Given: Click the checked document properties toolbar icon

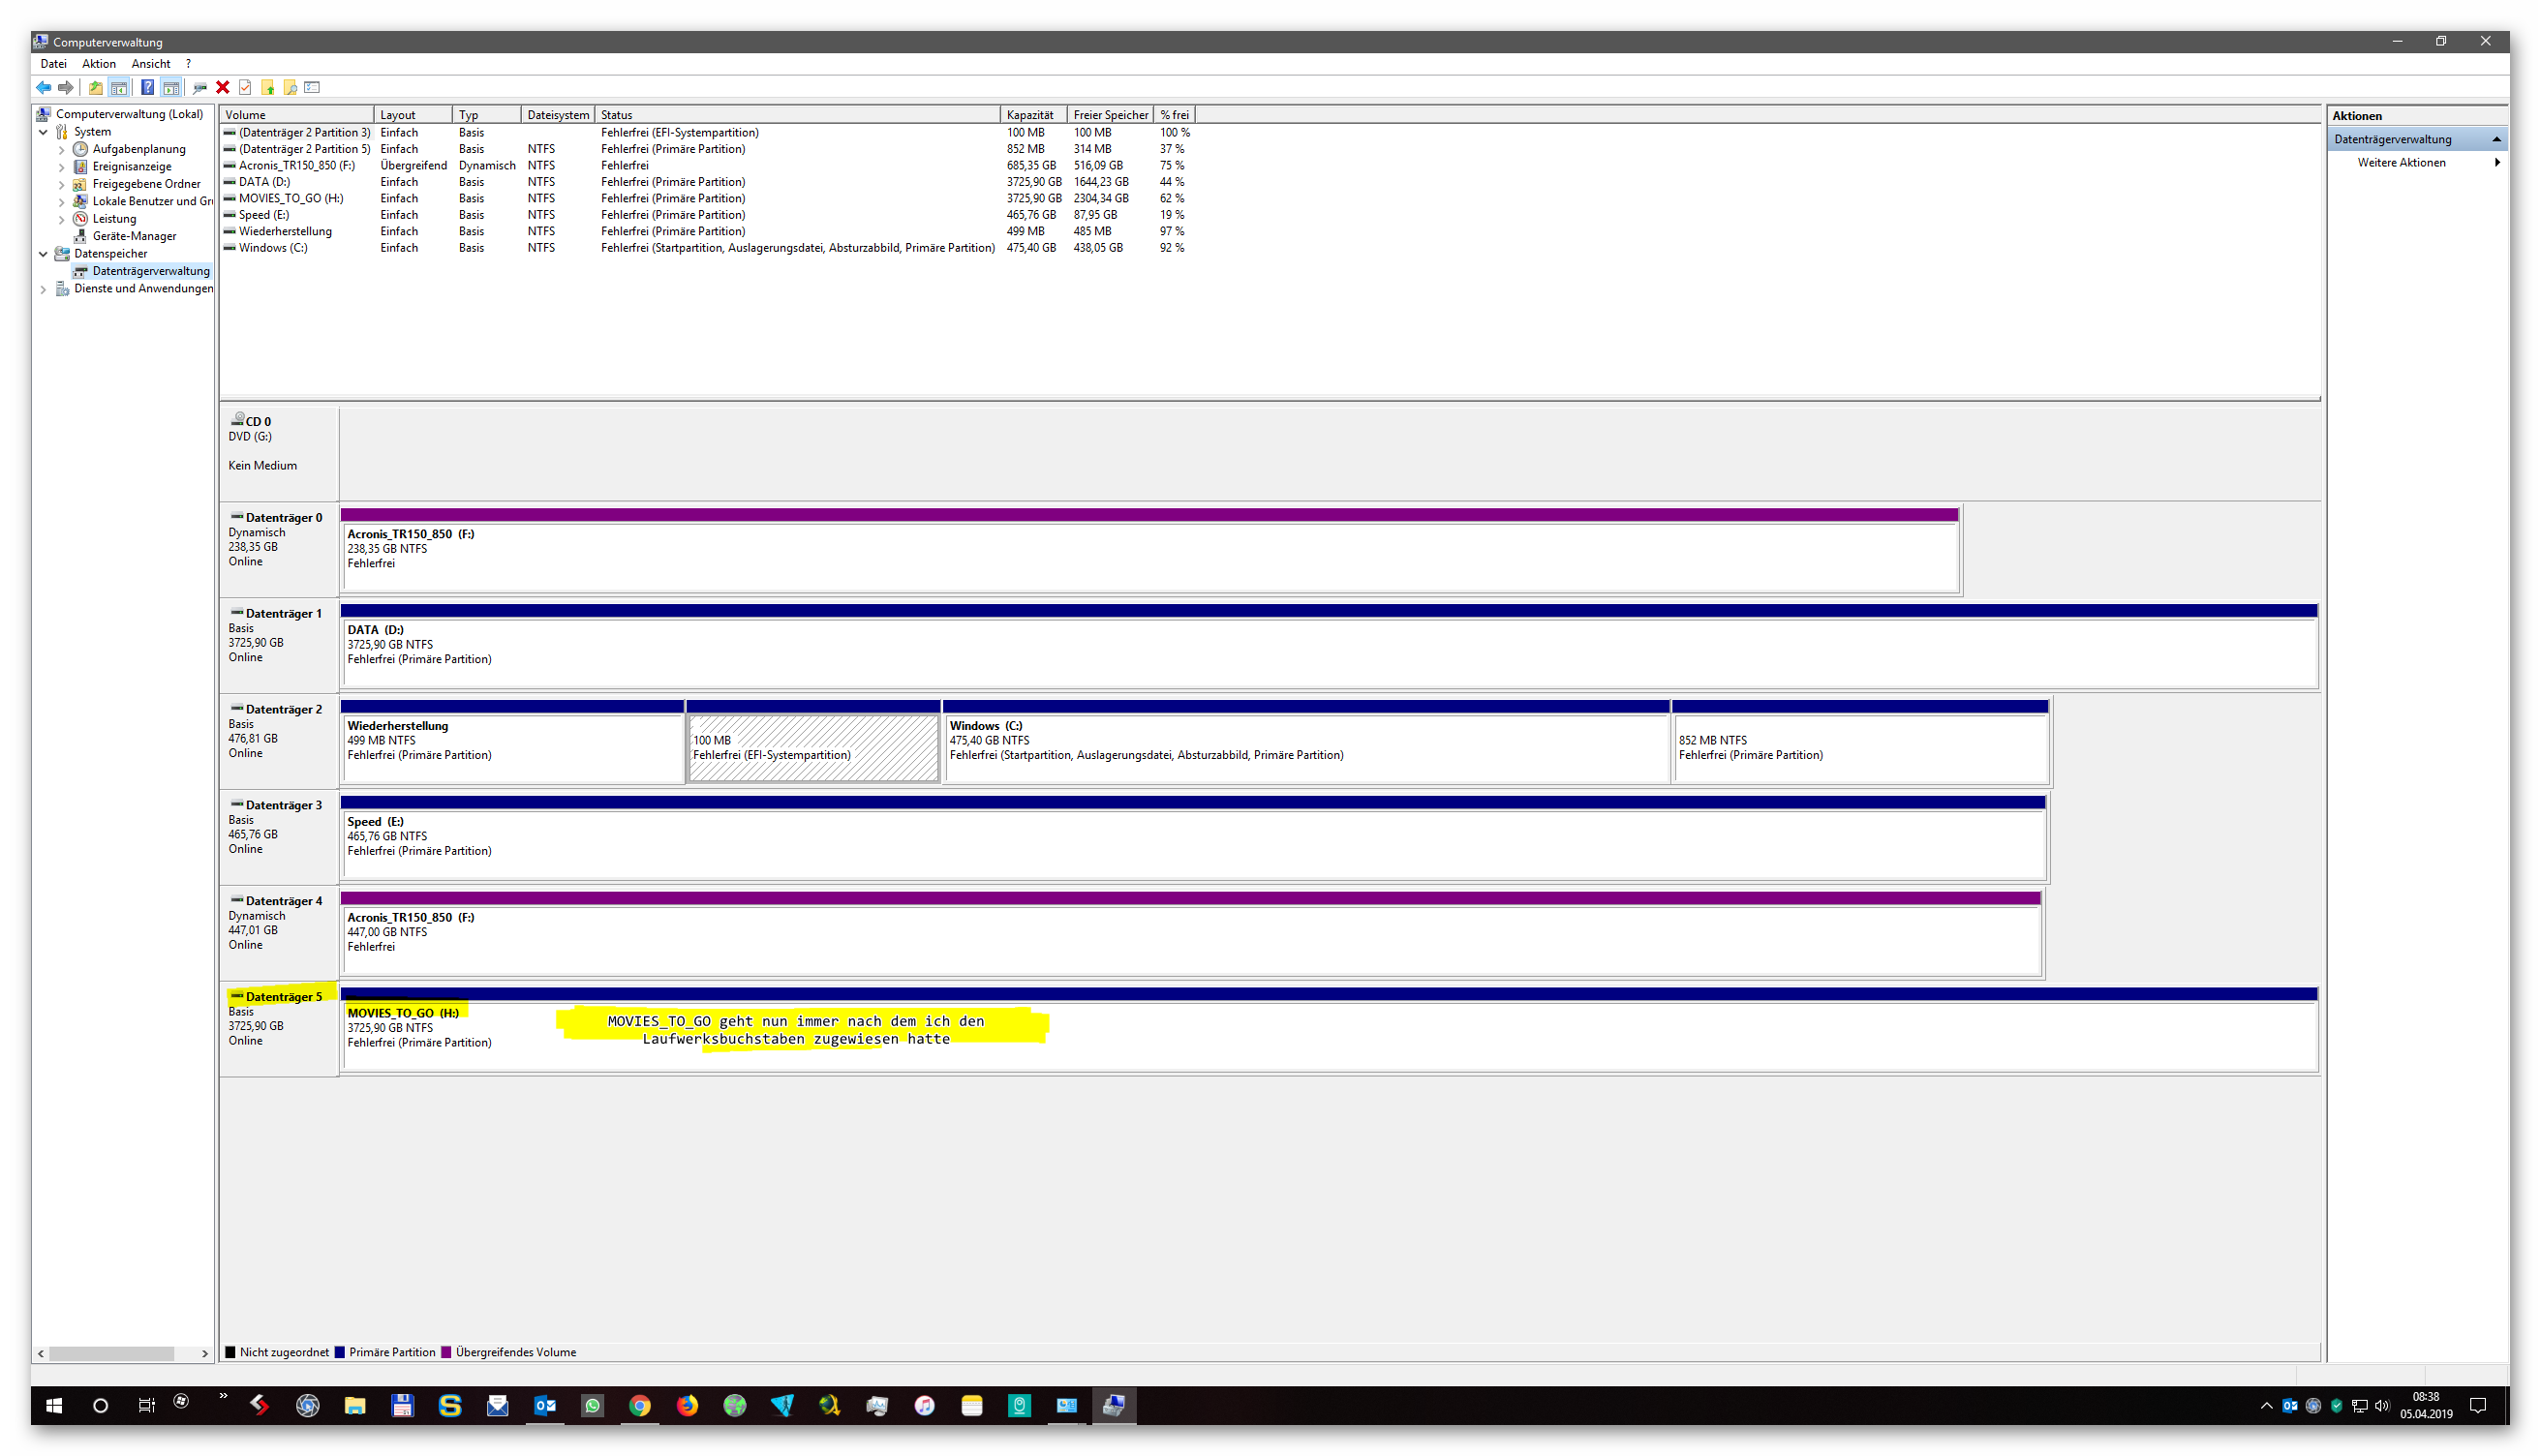Looking at the screenshot, I should click(x=245, y=88).
